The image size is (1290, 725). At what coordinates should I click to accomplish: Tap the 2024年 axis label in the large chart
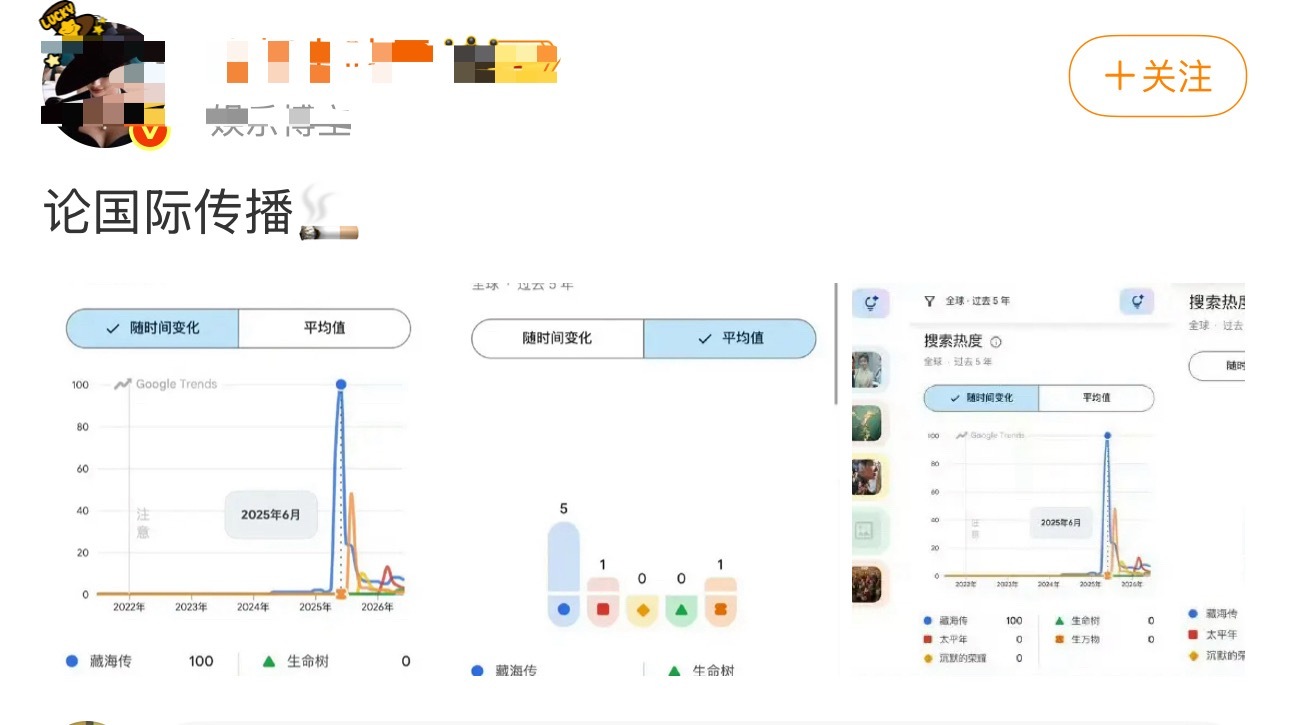253,606
